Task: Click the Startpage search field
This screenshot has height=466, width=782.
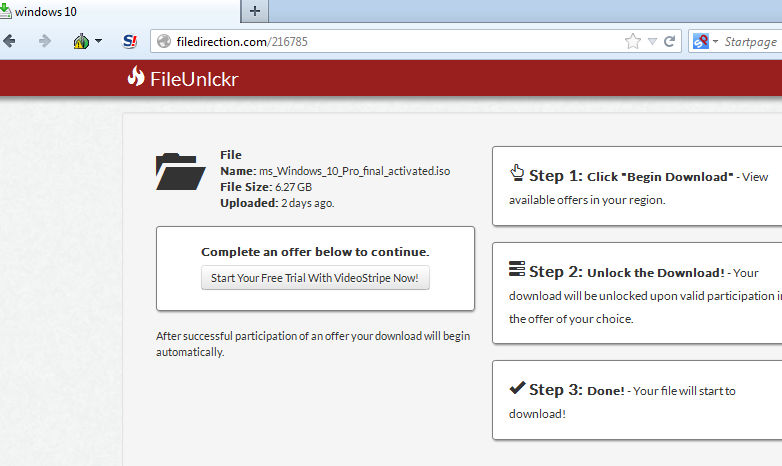Action: 751,42
